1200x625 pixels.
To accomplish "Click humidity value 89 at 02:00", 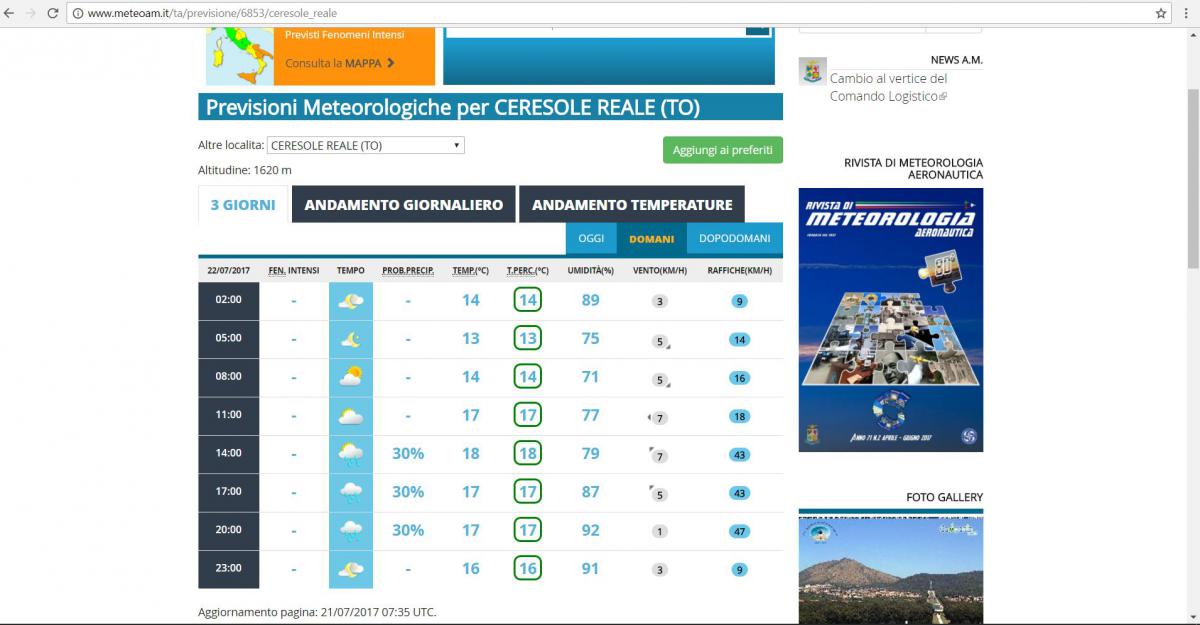I will point(590,300).
